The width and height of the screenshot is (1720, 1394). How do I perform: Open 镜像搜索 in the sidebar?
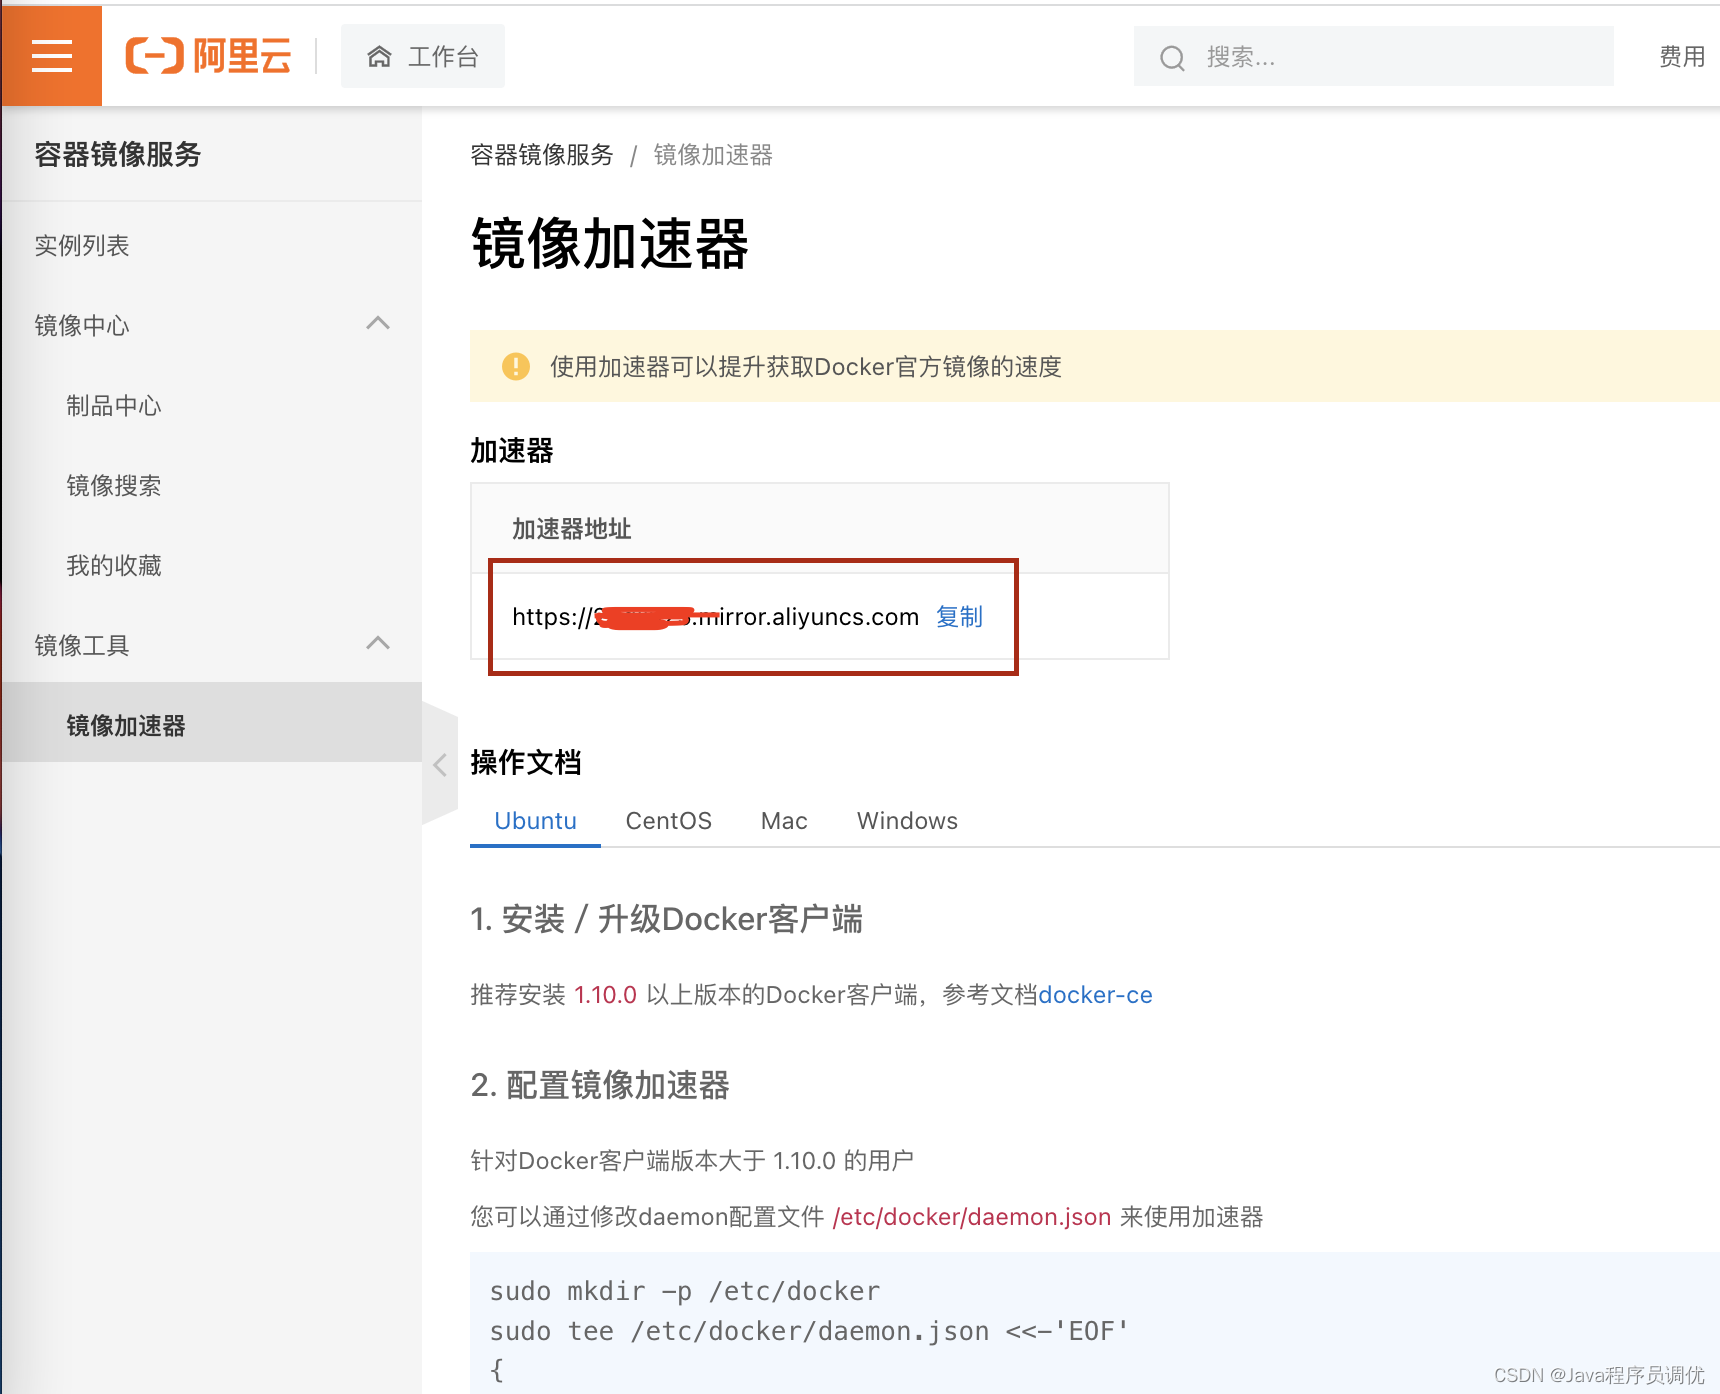click(212, 485)
